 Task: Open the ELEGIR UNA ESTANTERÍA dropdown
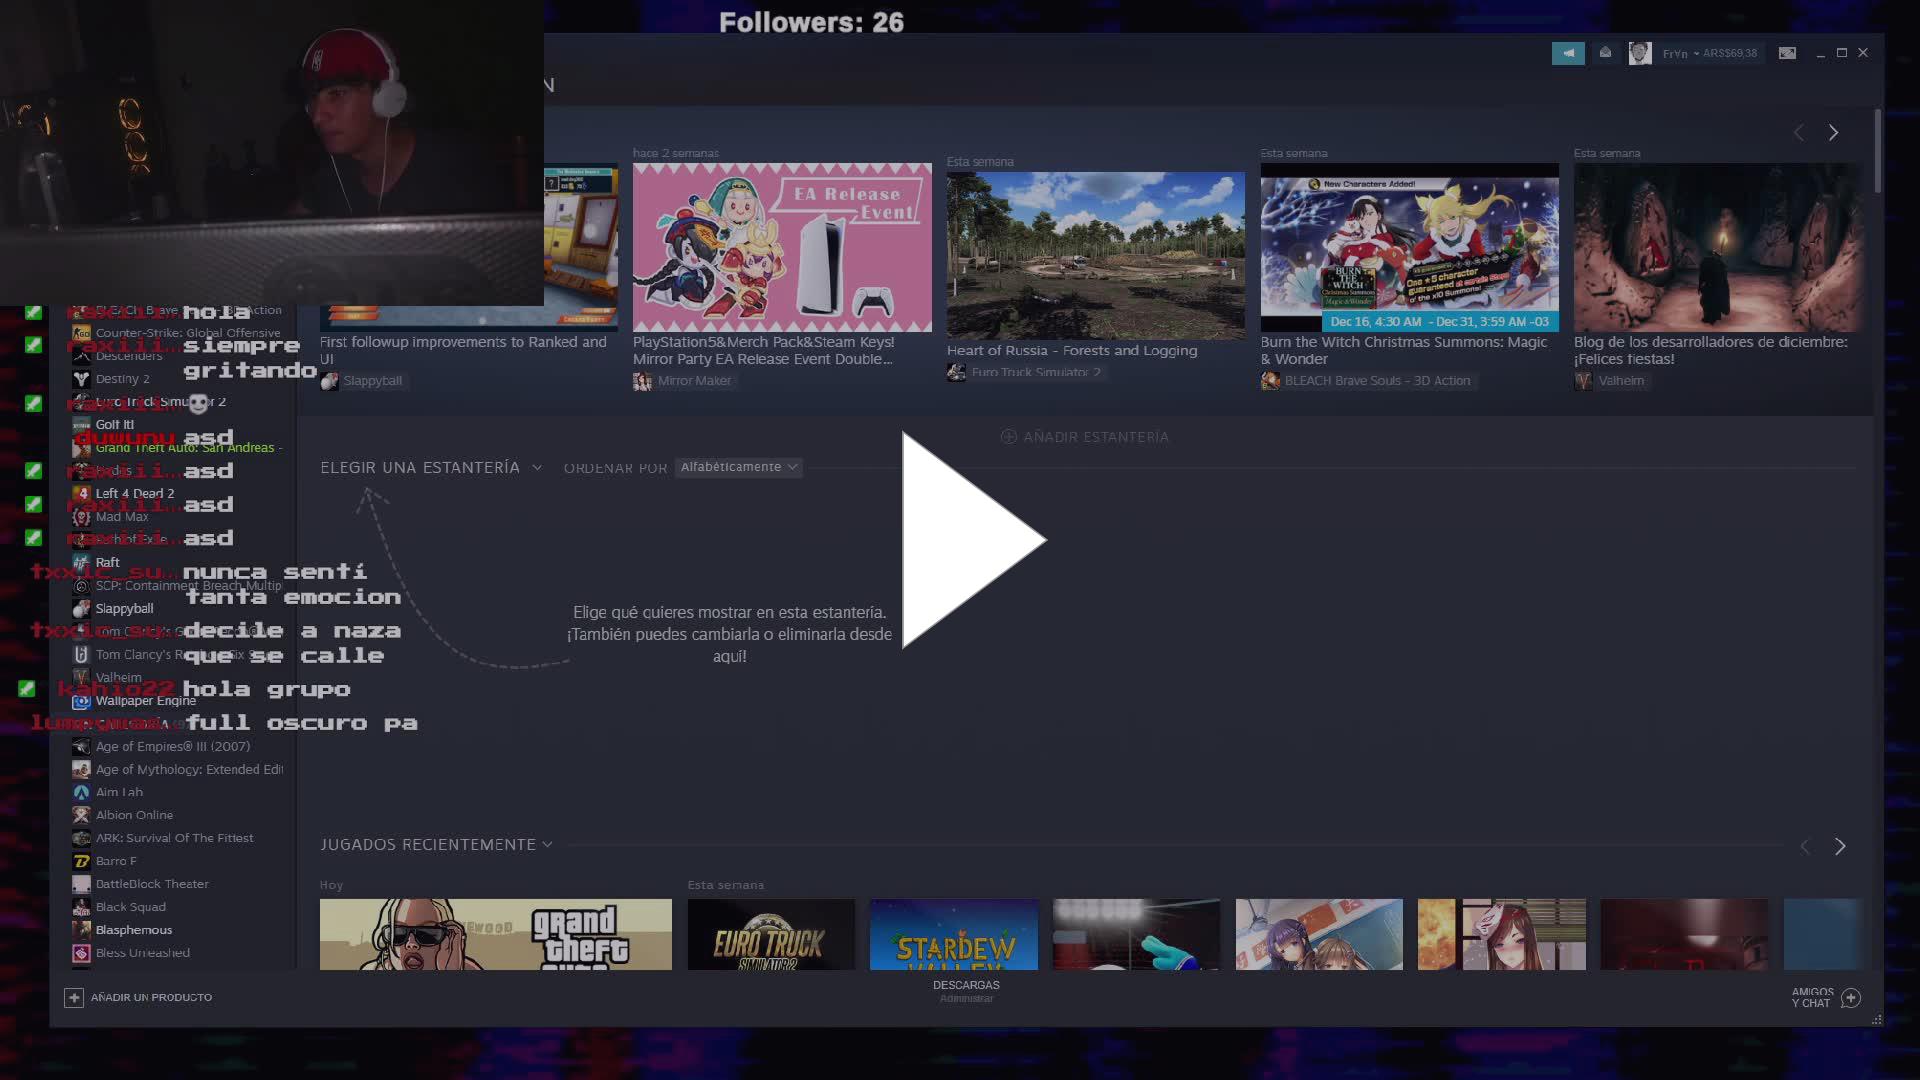pyautogui.click(x=430, y=467)
